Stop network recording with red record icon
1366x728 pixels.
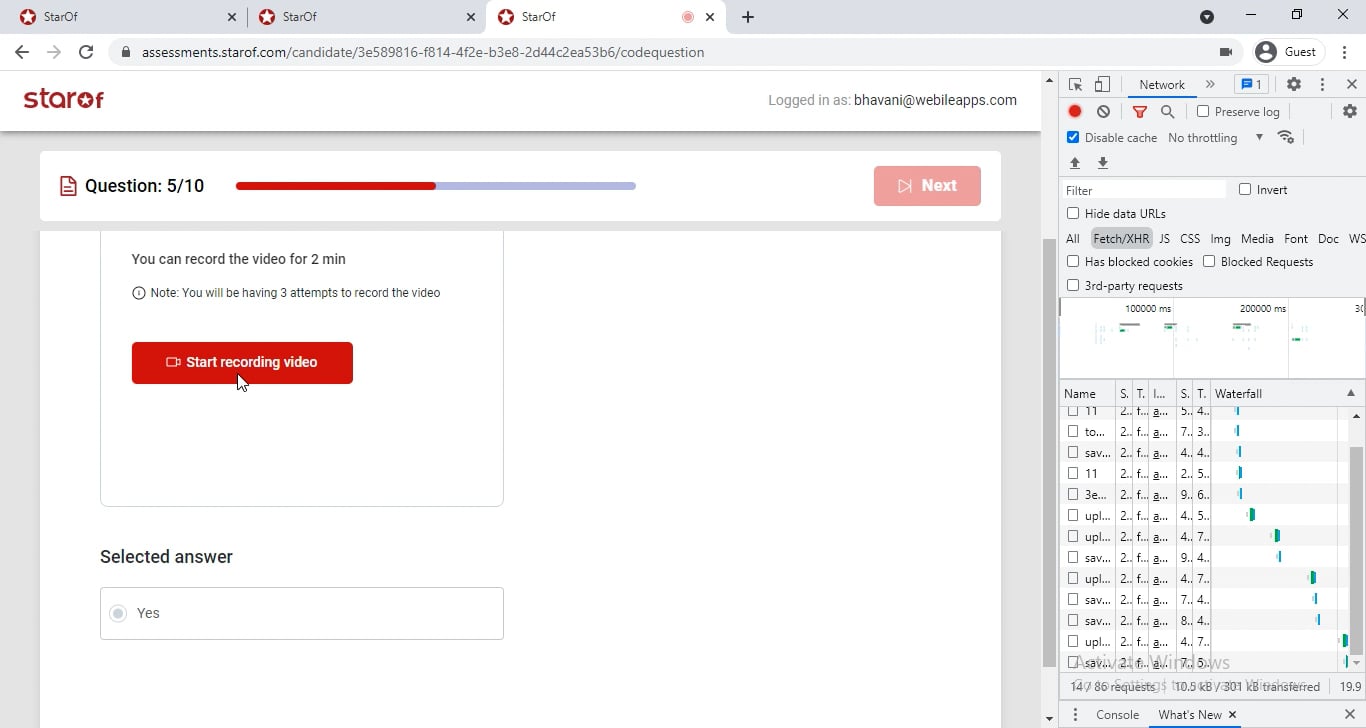pyautogui.click(x=1075, y=112)
